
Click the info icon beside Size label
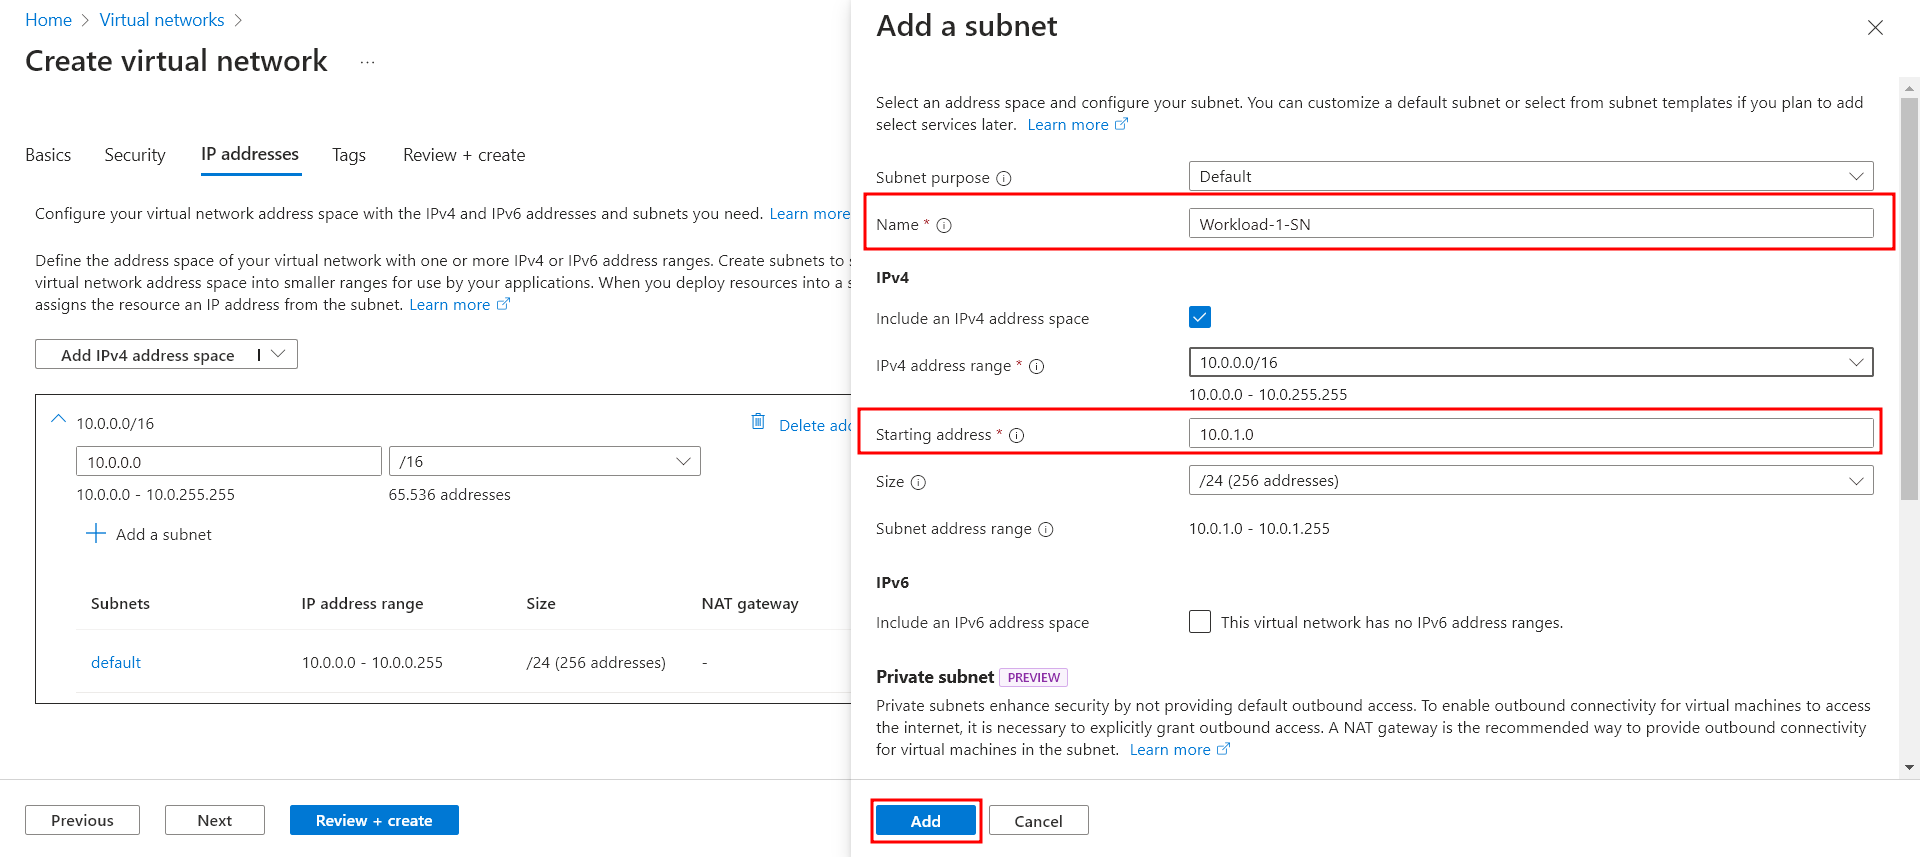coord(918,483)
